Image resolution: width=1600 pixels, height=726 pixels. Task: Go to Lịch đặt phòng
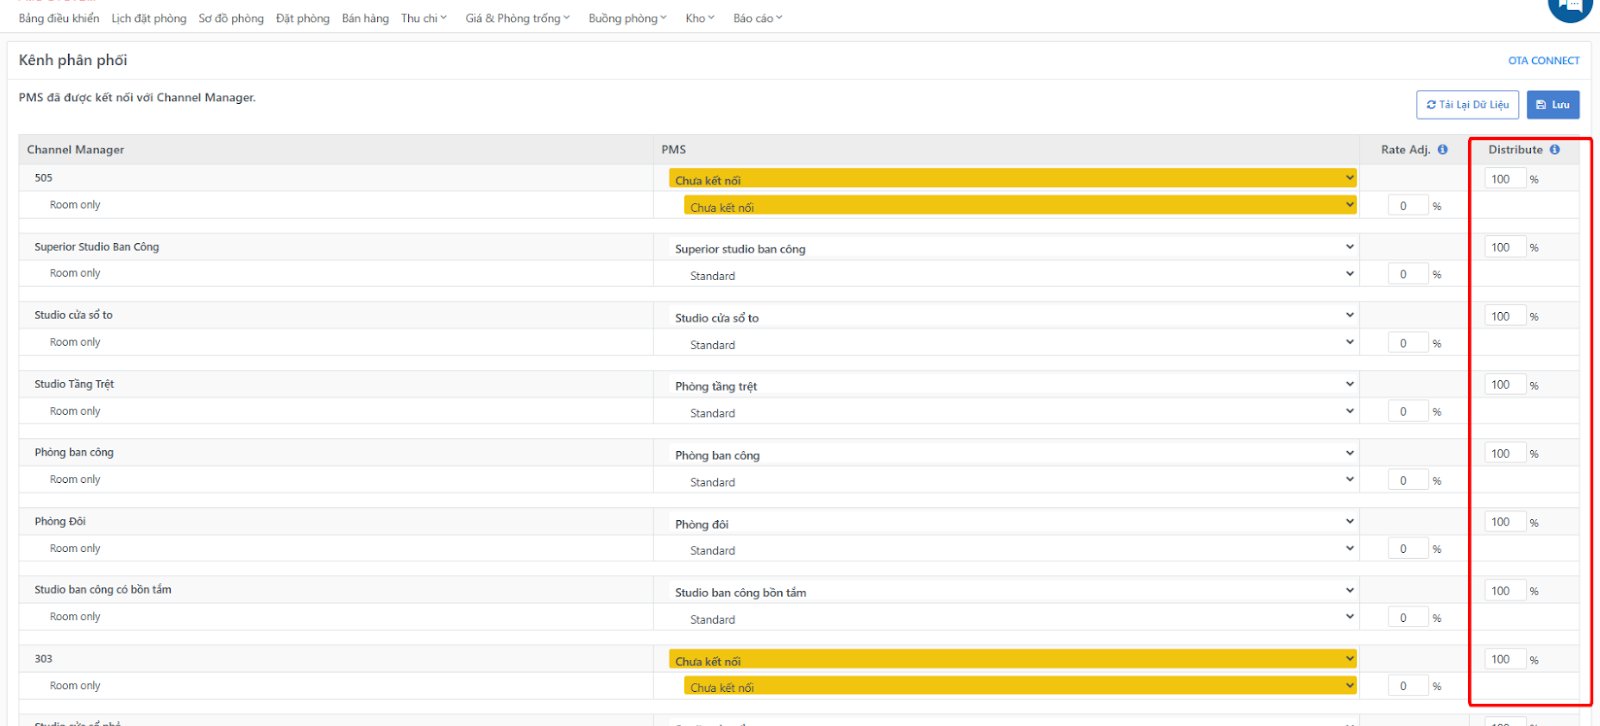click(x=149, y=18)
